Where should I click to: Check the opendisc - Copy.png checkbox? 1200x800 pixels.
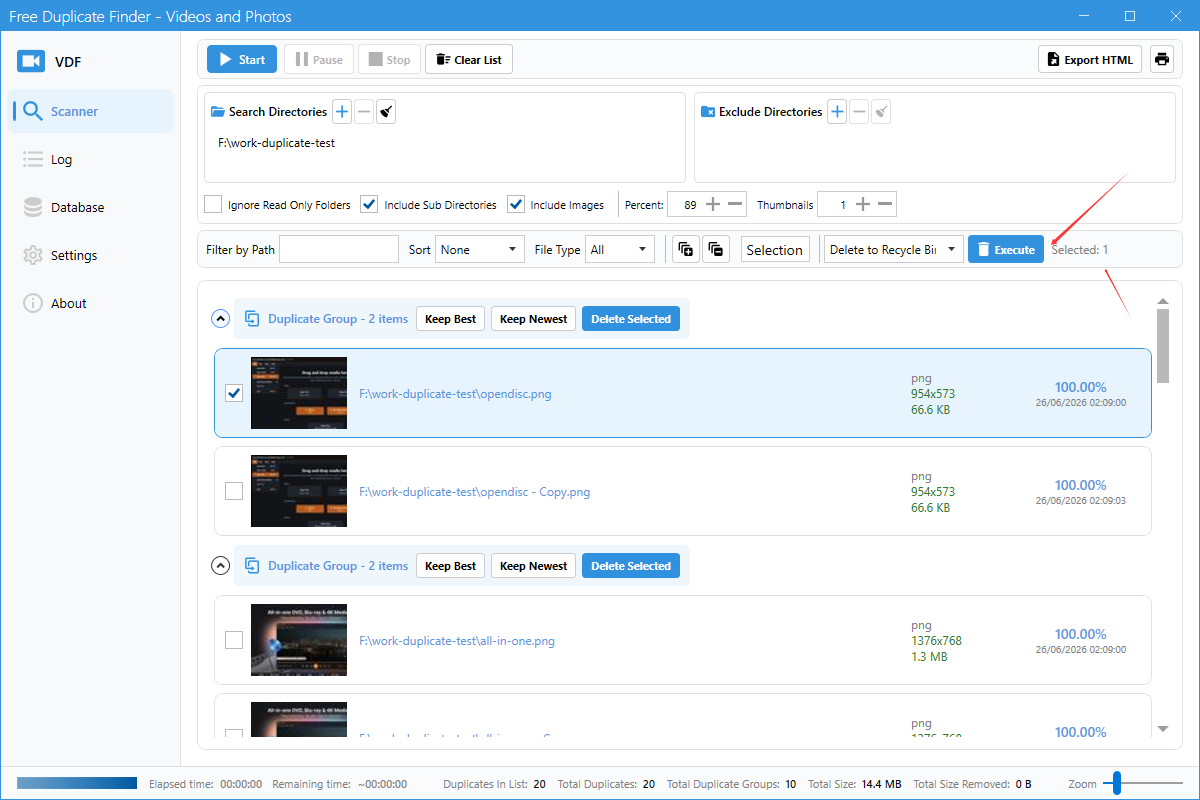pyautogui.click(x=234, y=491)
